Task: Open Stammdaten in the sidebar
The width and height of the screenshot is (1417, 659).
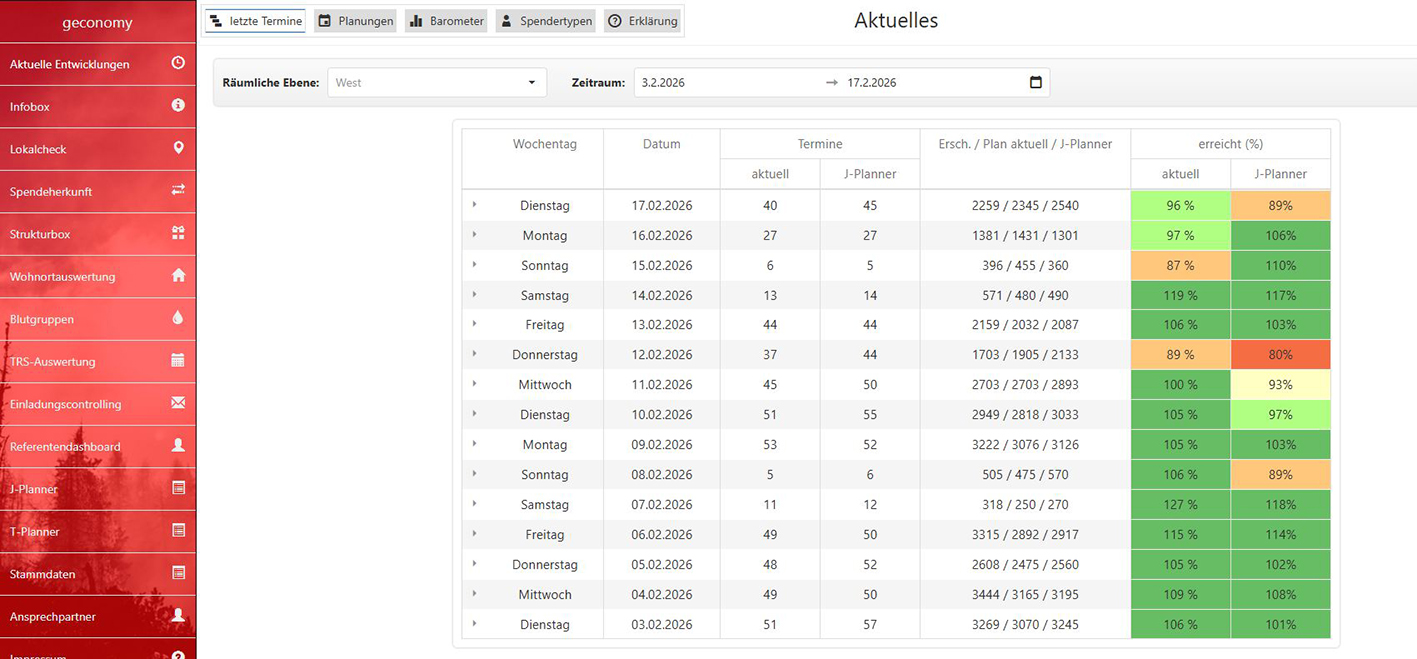Action: coord(43,574)
